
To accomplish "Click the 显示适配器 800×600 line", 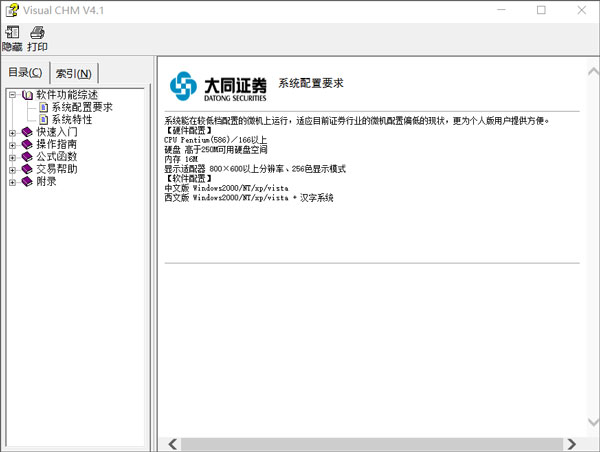I will point(255,169).
